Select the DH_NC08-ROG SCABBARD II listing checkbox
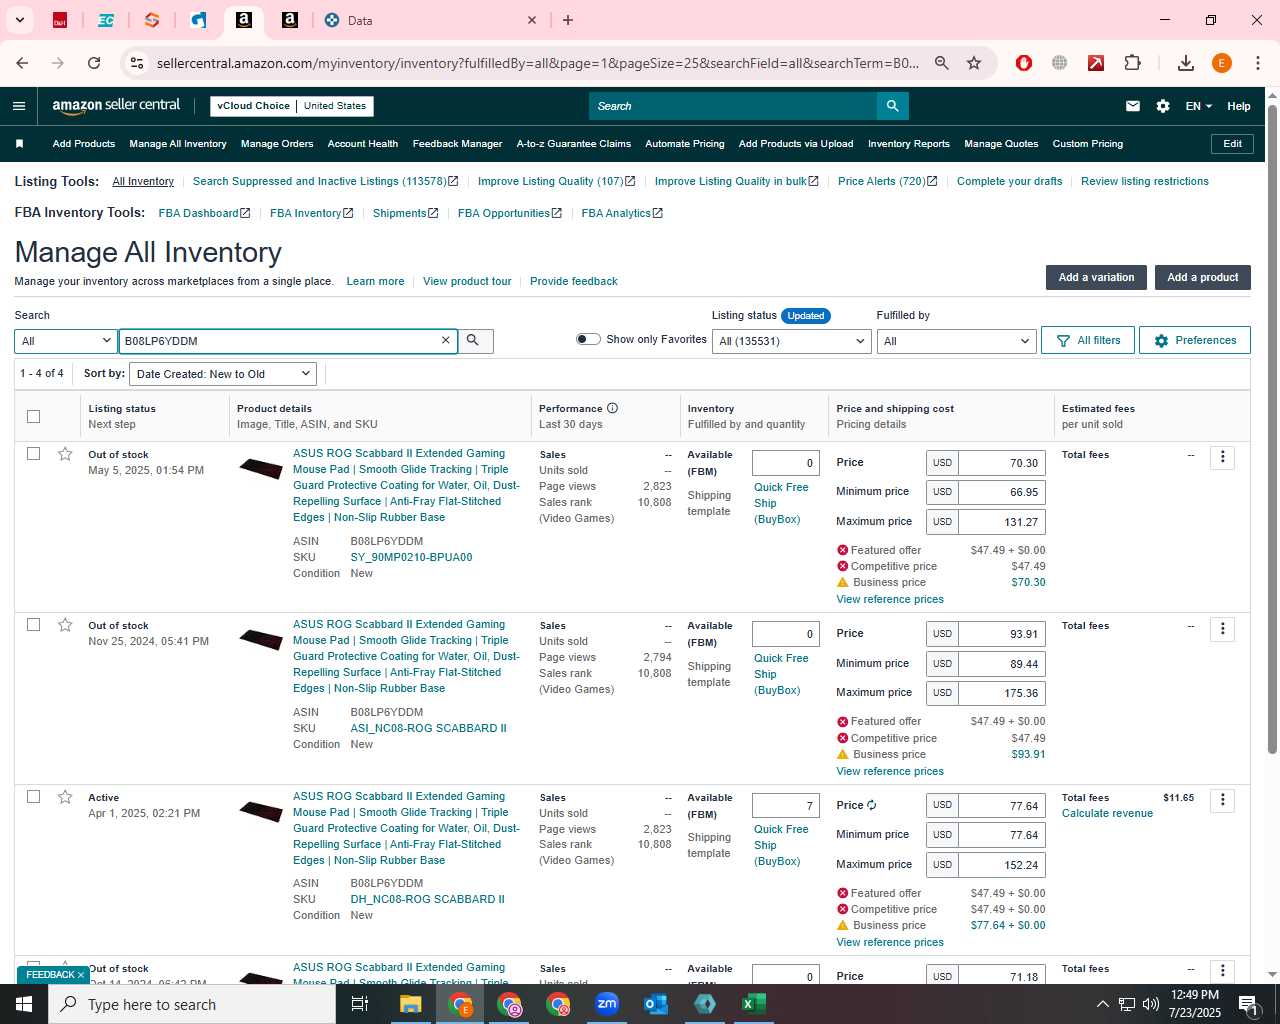The image size is (1280, 1024). pyautogui.click(x=33, y=797)
